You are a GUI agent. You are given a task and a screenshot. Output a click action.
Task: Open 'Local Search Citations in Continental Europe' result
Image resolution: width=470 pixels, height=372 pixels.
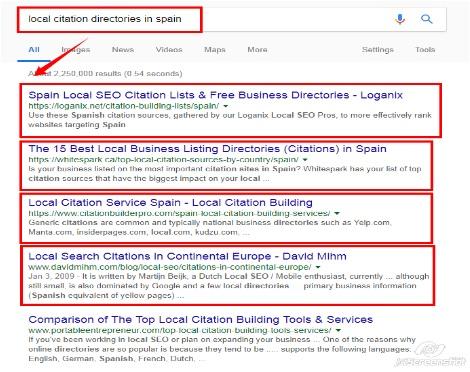(187, 256)
